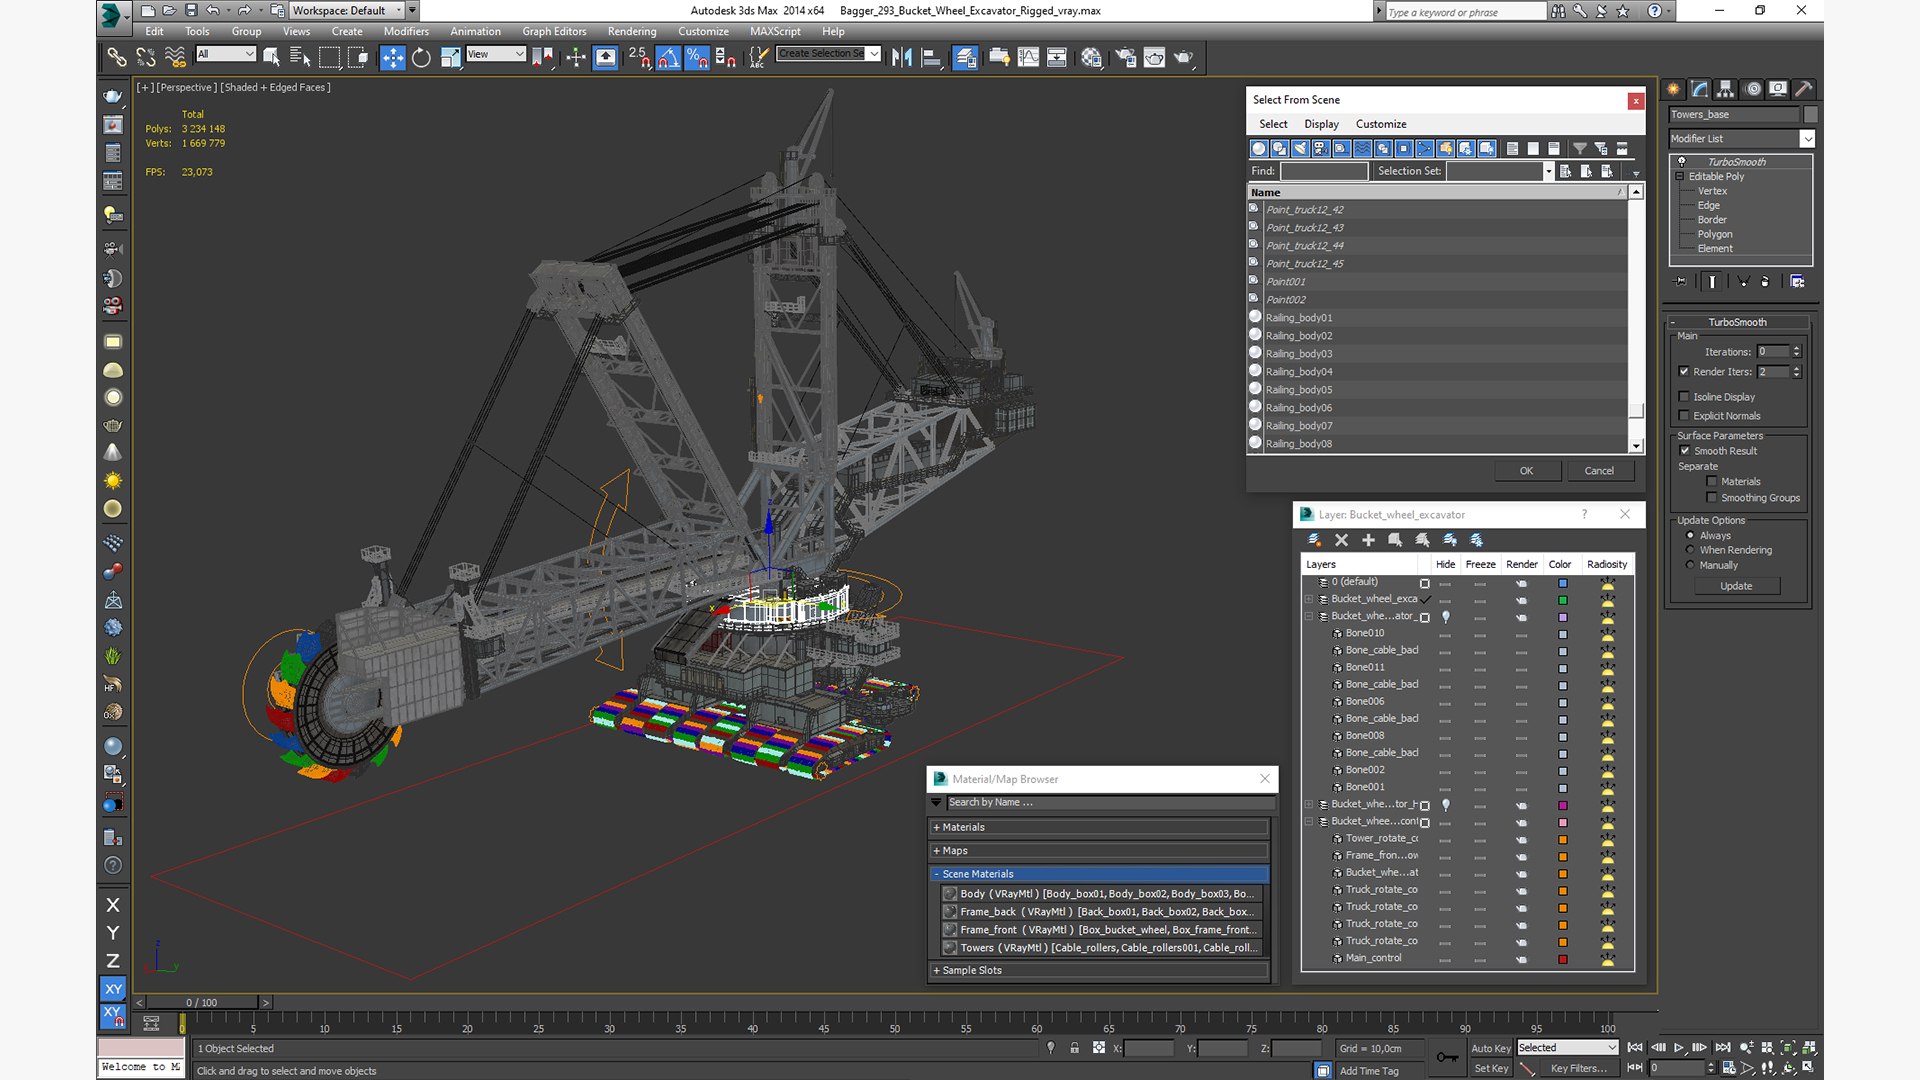
Task: Open the Modifiers menu
Action: click(406, 32)
